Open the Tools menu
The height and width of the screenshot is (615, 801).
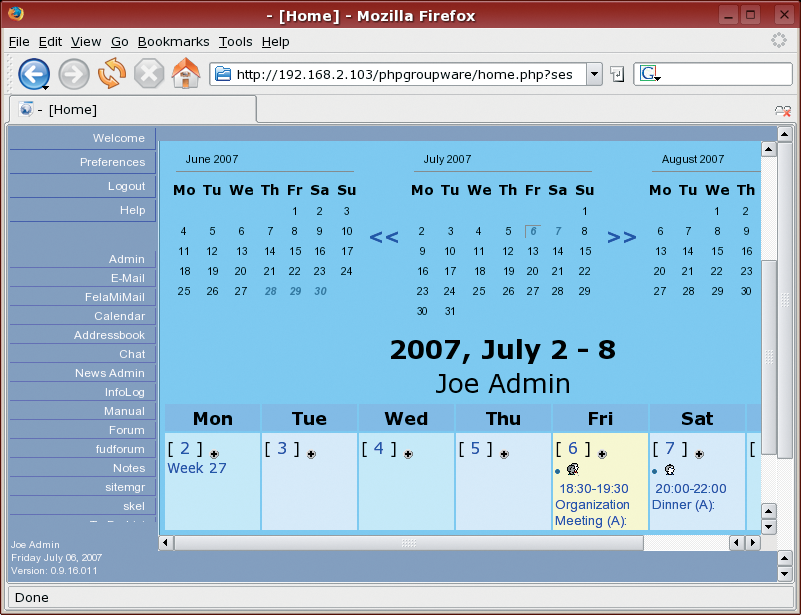pyautogui.click(x=235, y=42)
